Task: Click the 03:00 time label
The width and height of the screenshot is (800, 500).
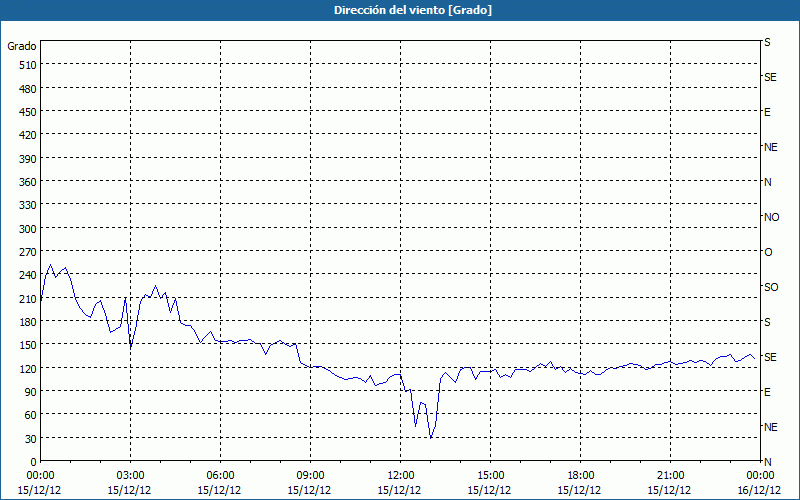Action: [x=130, y=476]
